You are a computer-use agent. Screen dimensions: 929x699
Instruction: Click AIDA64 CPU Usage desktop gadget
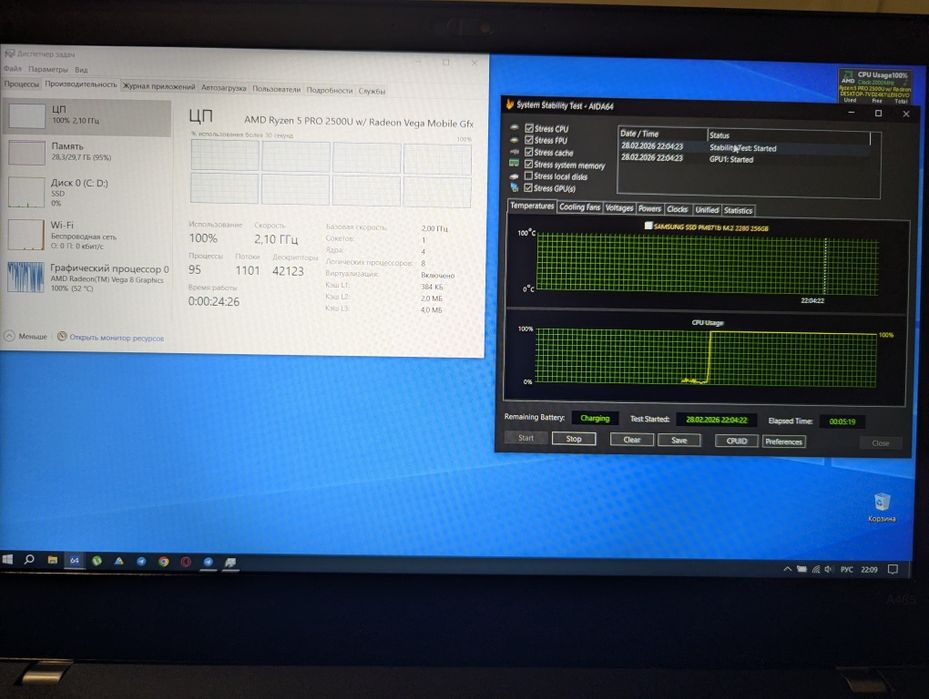tap(874, 86)
